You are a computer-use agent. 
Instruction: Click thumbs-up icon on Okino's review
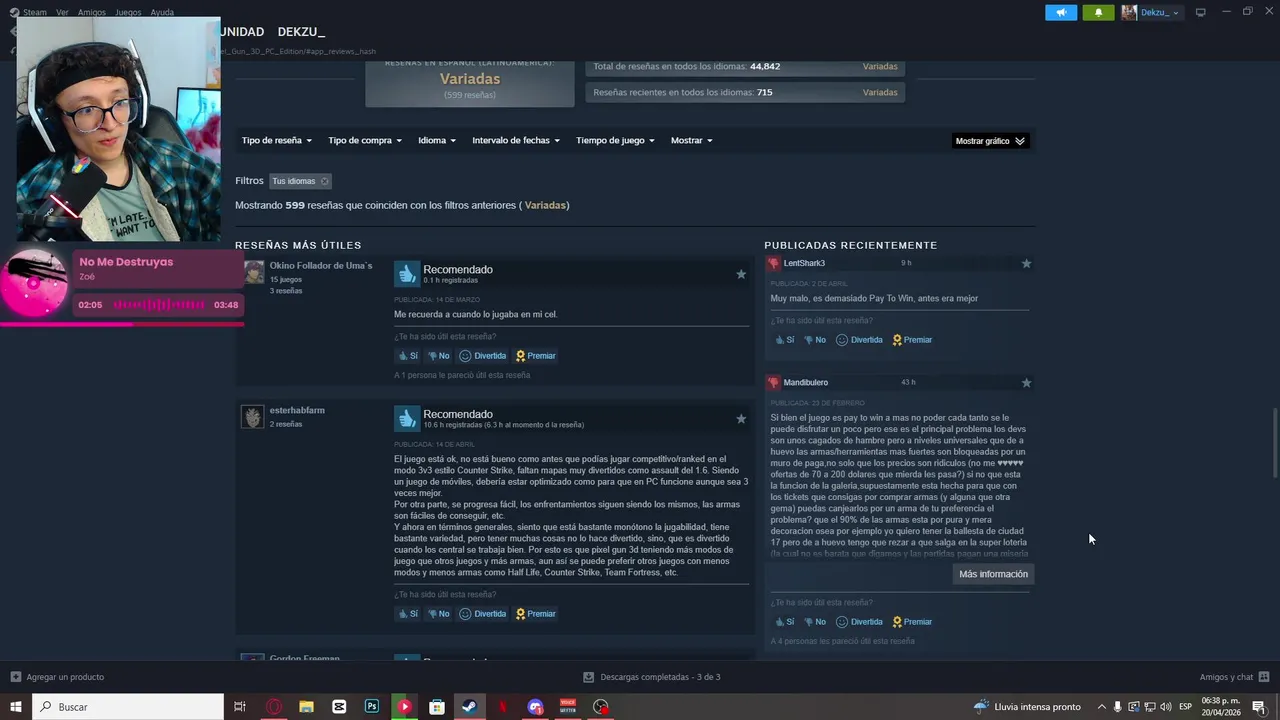406,274
